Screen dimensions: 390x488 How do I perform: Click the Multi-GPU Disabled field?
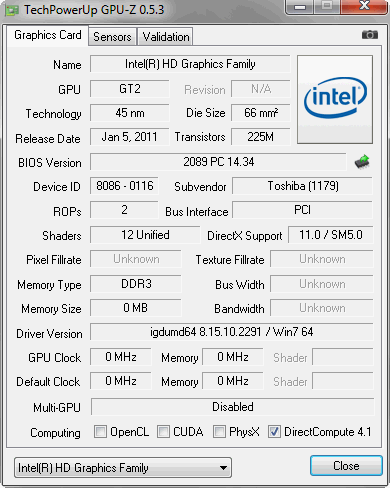click(232, 407)
